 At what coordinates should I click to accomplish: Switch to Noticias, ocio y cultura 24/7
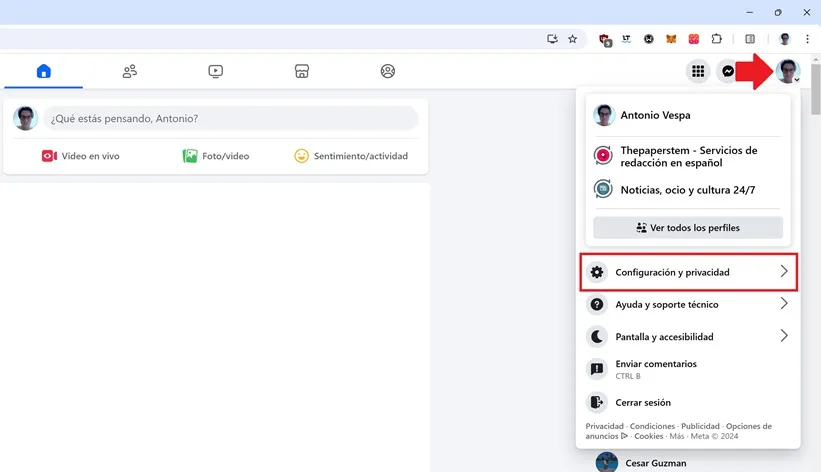[688, 189]
